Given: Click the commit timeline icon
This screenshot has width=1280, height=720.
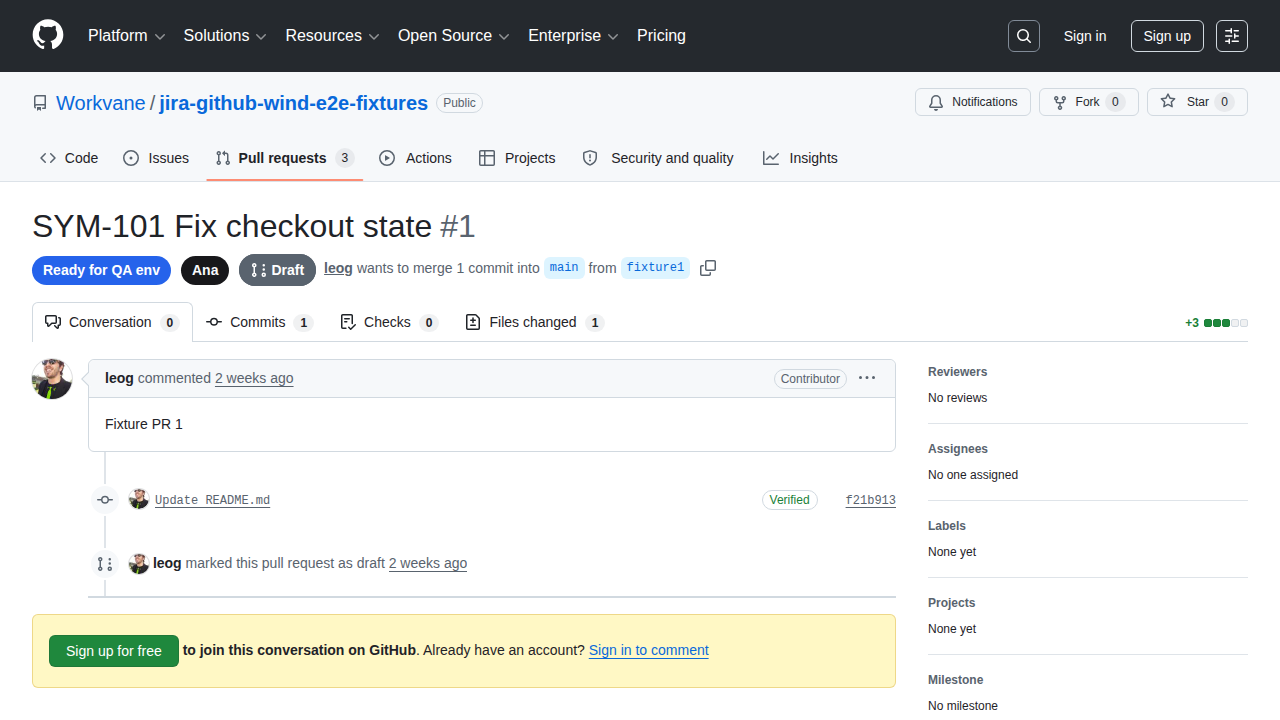Looking at the screenshot, I should (x=105, y=500).
